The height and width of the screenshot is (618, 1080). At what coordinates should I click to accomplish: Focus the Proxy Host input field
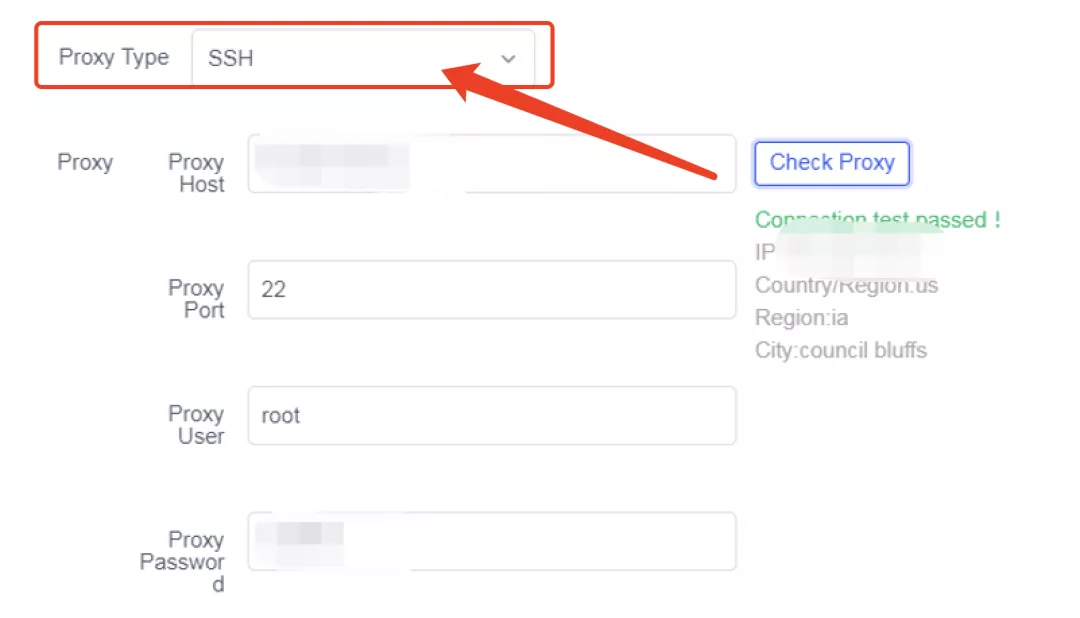492,163
